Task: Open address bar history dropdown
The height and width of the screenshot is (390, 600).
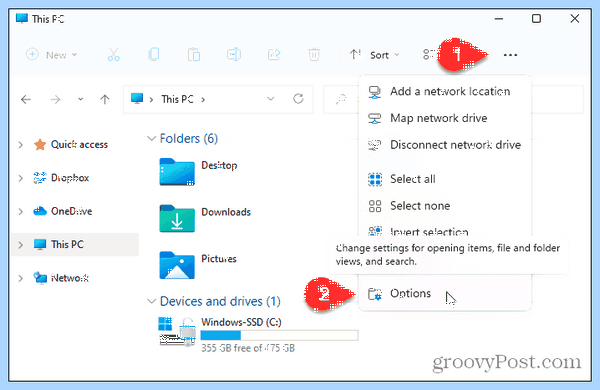Action: pyautogui.click(x=271, y=99)
